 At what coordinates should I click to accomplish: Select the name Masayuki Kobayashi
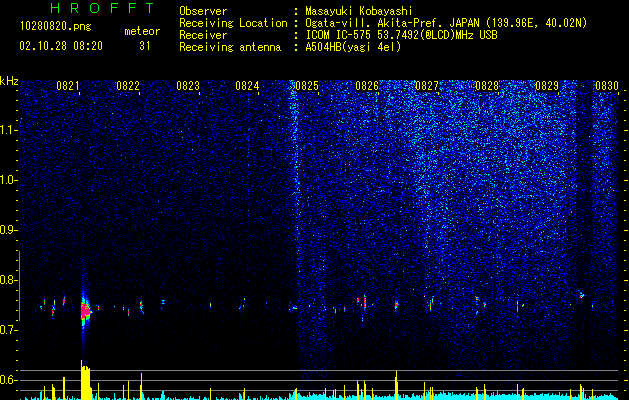click(x=359, y=11)
